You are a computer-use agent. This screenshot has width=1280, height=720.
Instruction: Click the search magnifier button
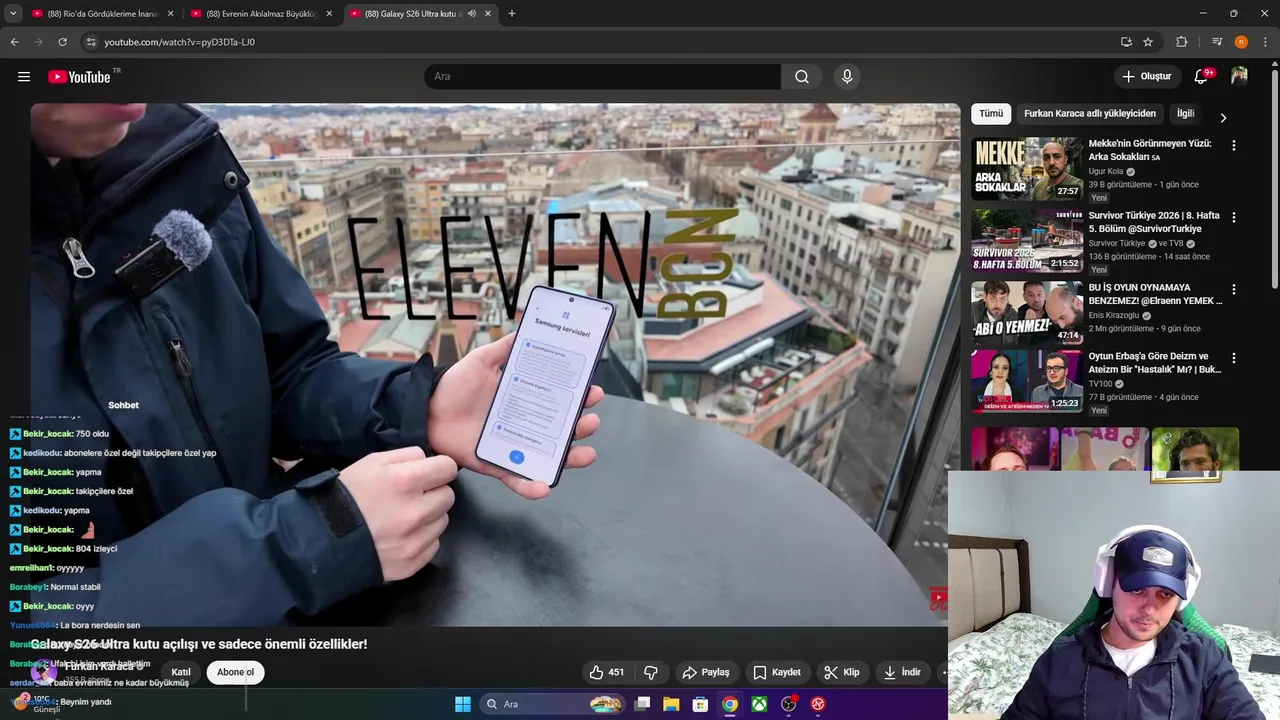802,77
